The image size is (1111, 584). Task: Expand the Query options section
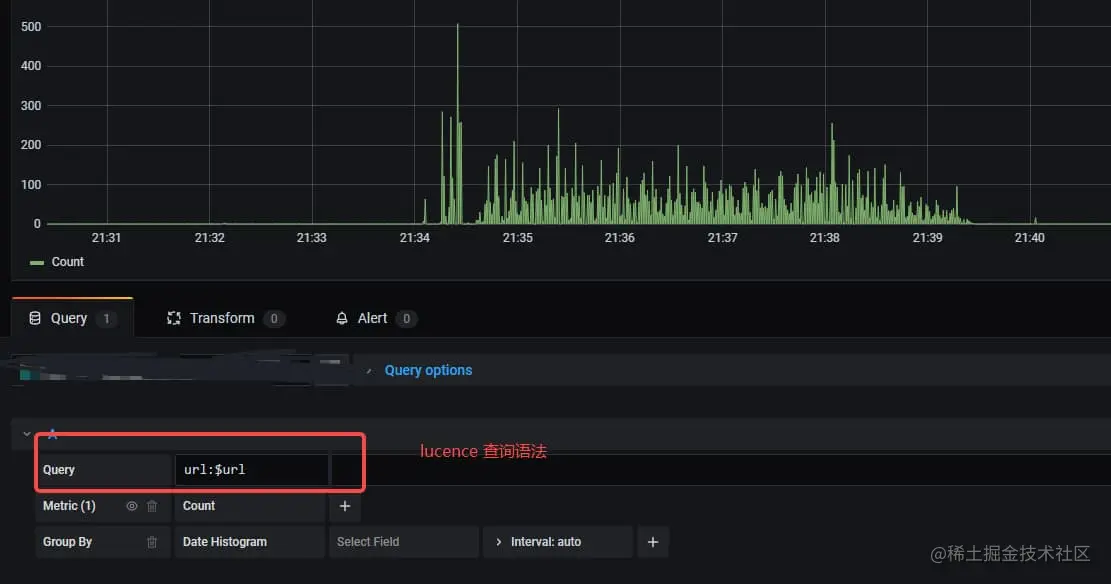pyautogui.click(x=428, y=369)
